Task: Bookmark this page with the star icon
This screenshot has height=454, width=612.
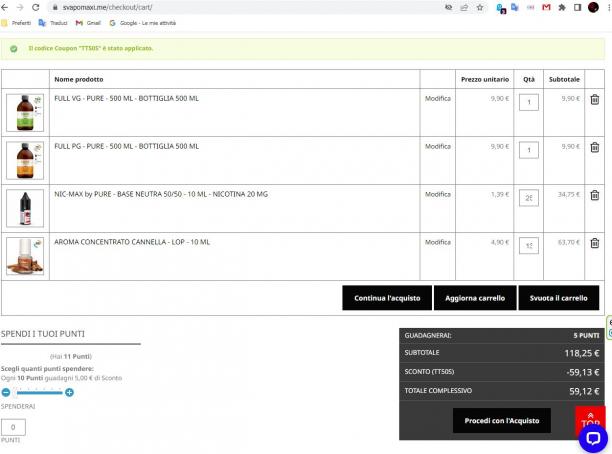Action: click(x=480, y=7)
